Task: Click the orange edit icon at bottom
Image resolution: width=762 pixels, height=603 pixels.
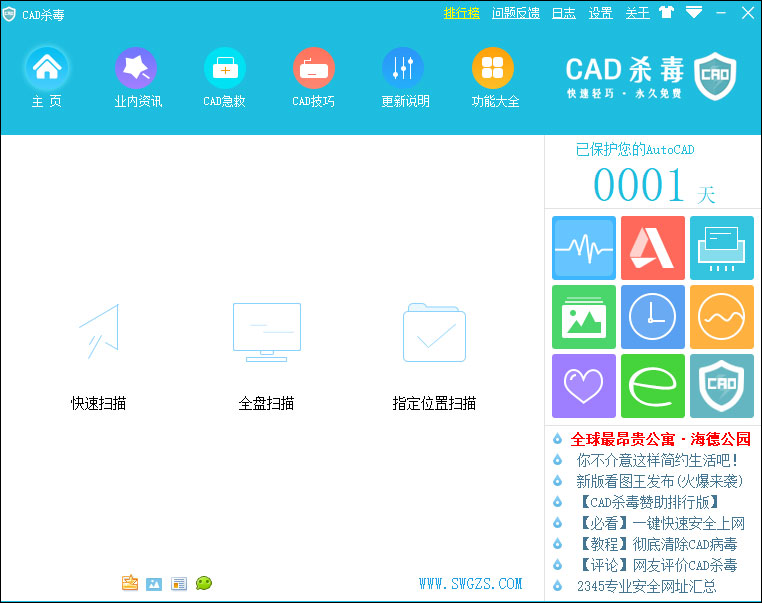Action: (130, 583)
